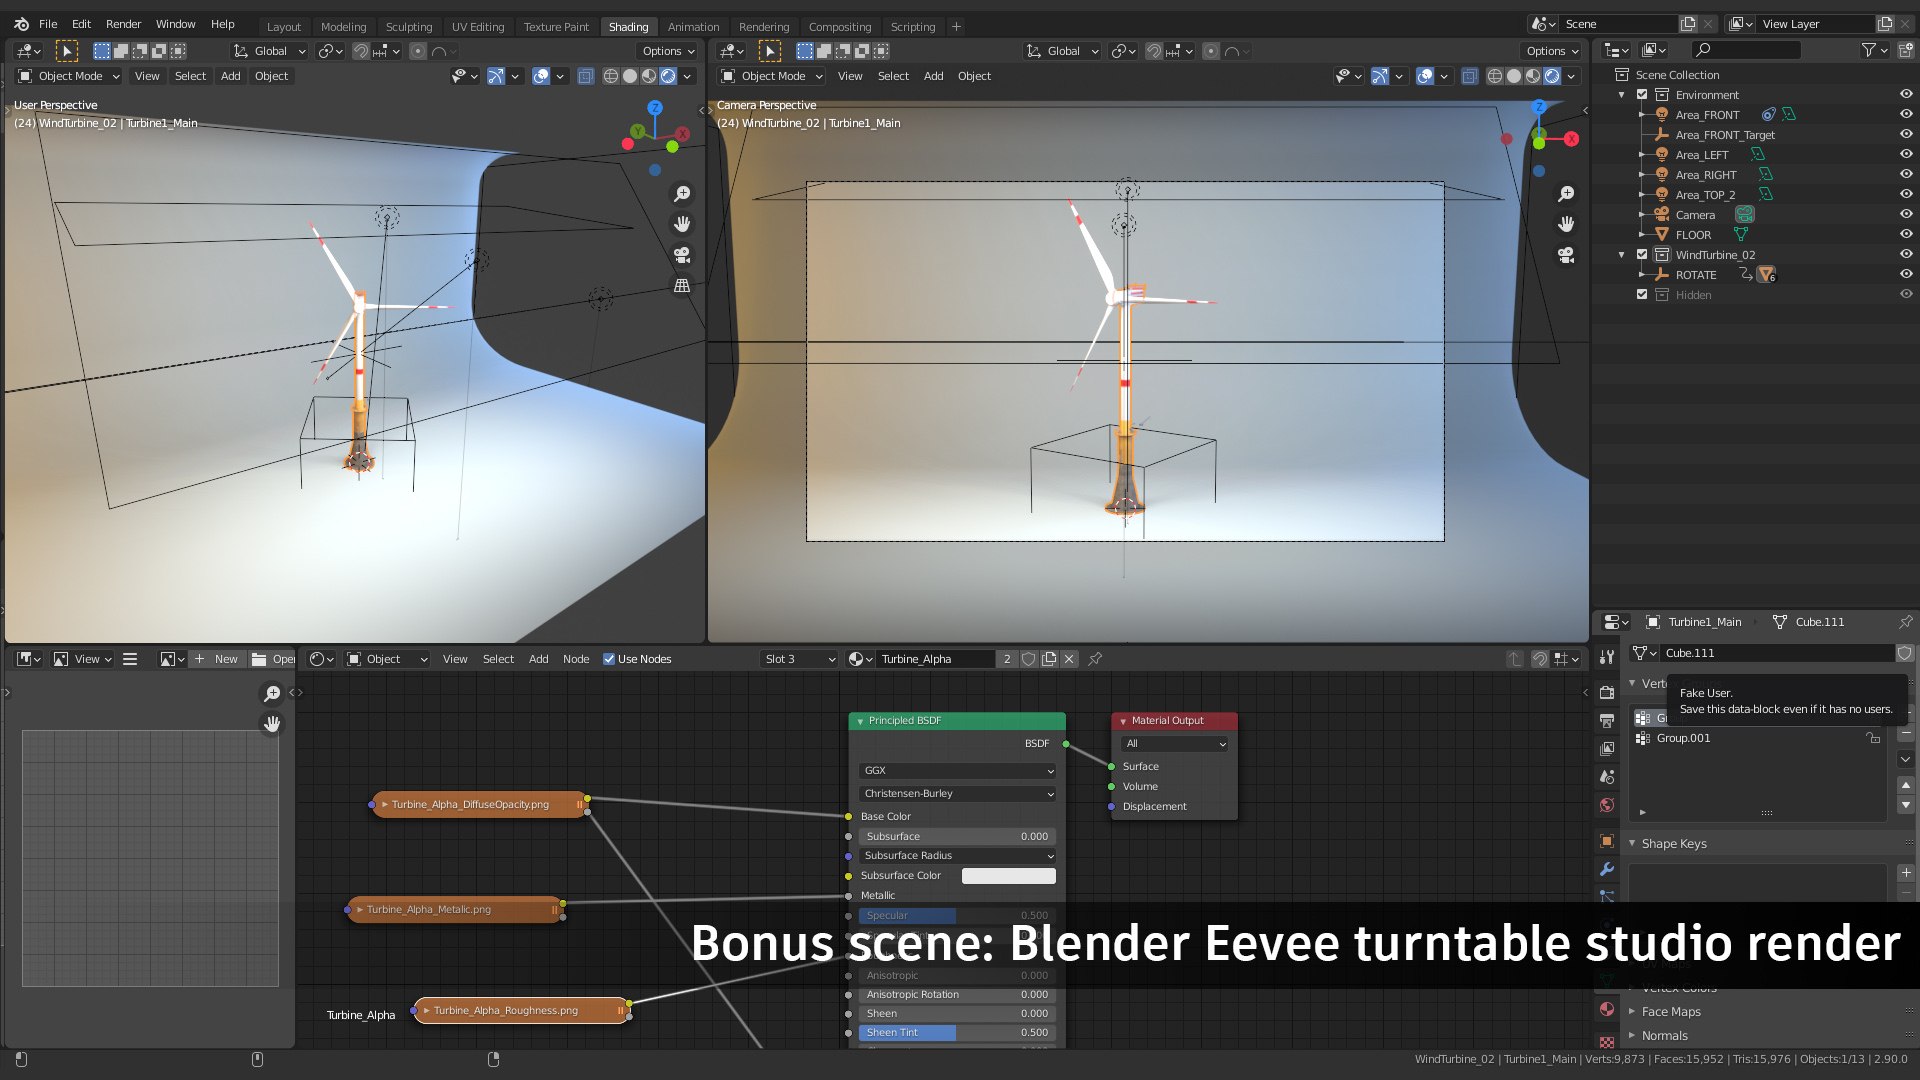The height and width of the screenshot is (1080, 1920).
Task: Hide the Camera object in outliner
Action: [x=1906, y=214]
